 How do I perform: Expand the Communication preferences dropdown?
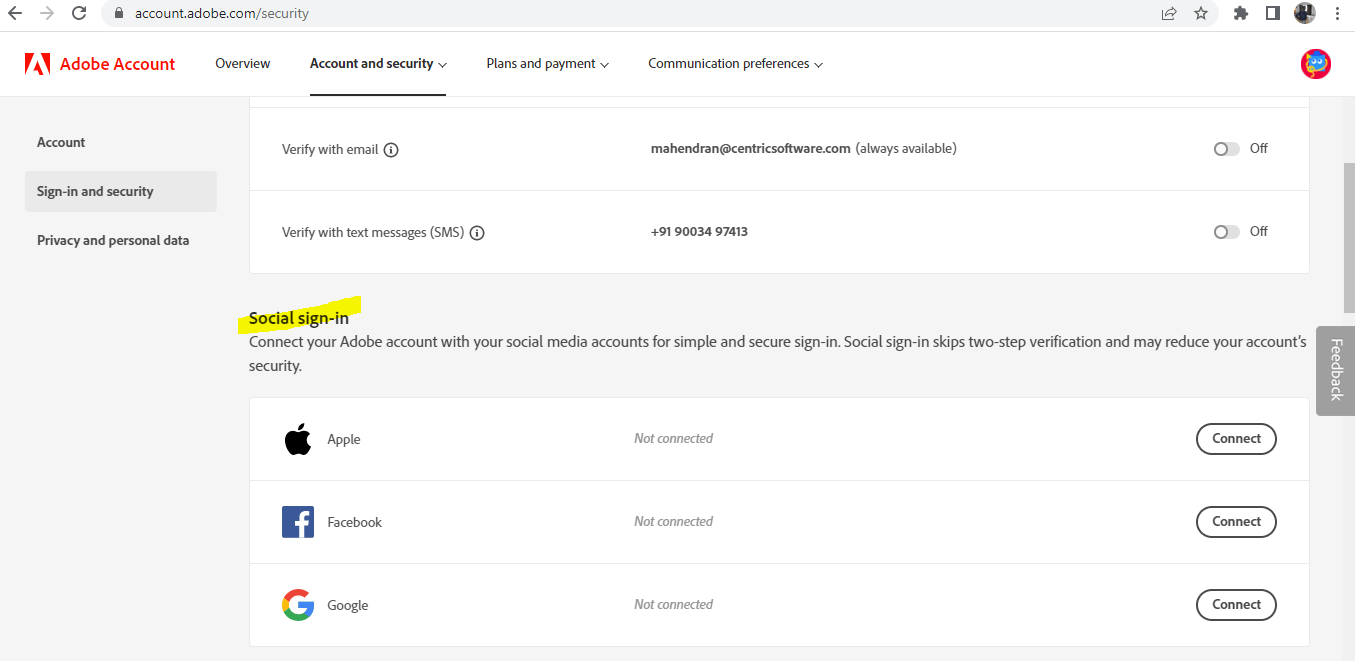[x=735, y=63]
